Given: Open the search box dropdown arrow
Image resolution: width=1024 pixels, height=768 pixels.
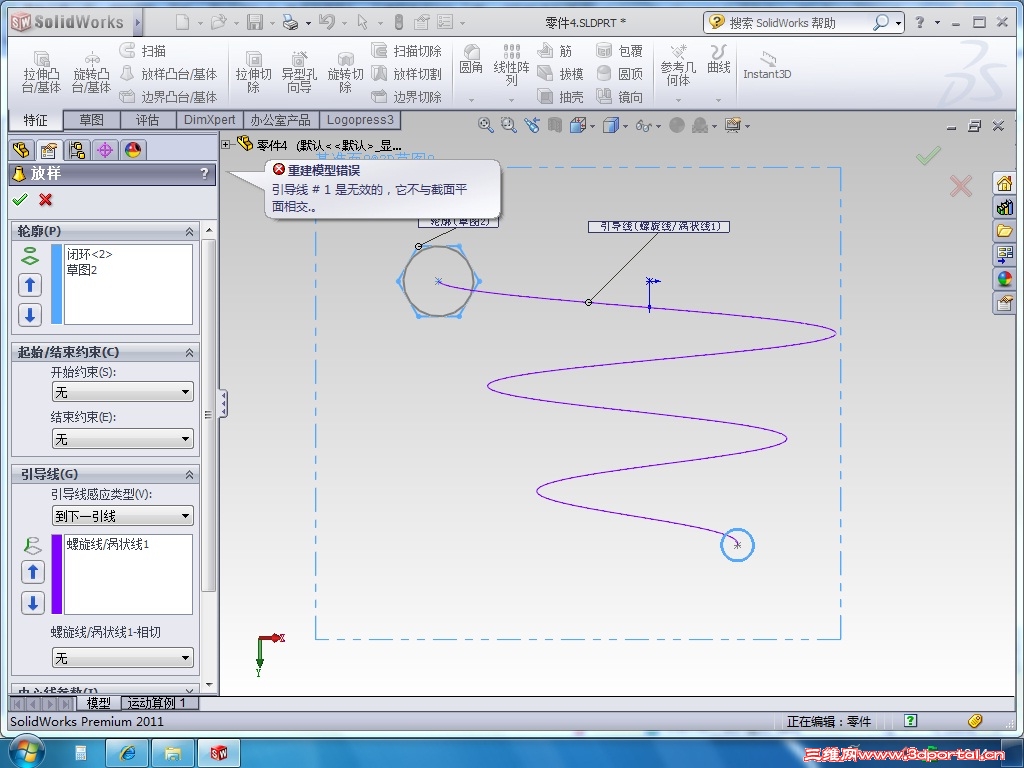Looking at the screenshot, I should [x=899, y=23].
